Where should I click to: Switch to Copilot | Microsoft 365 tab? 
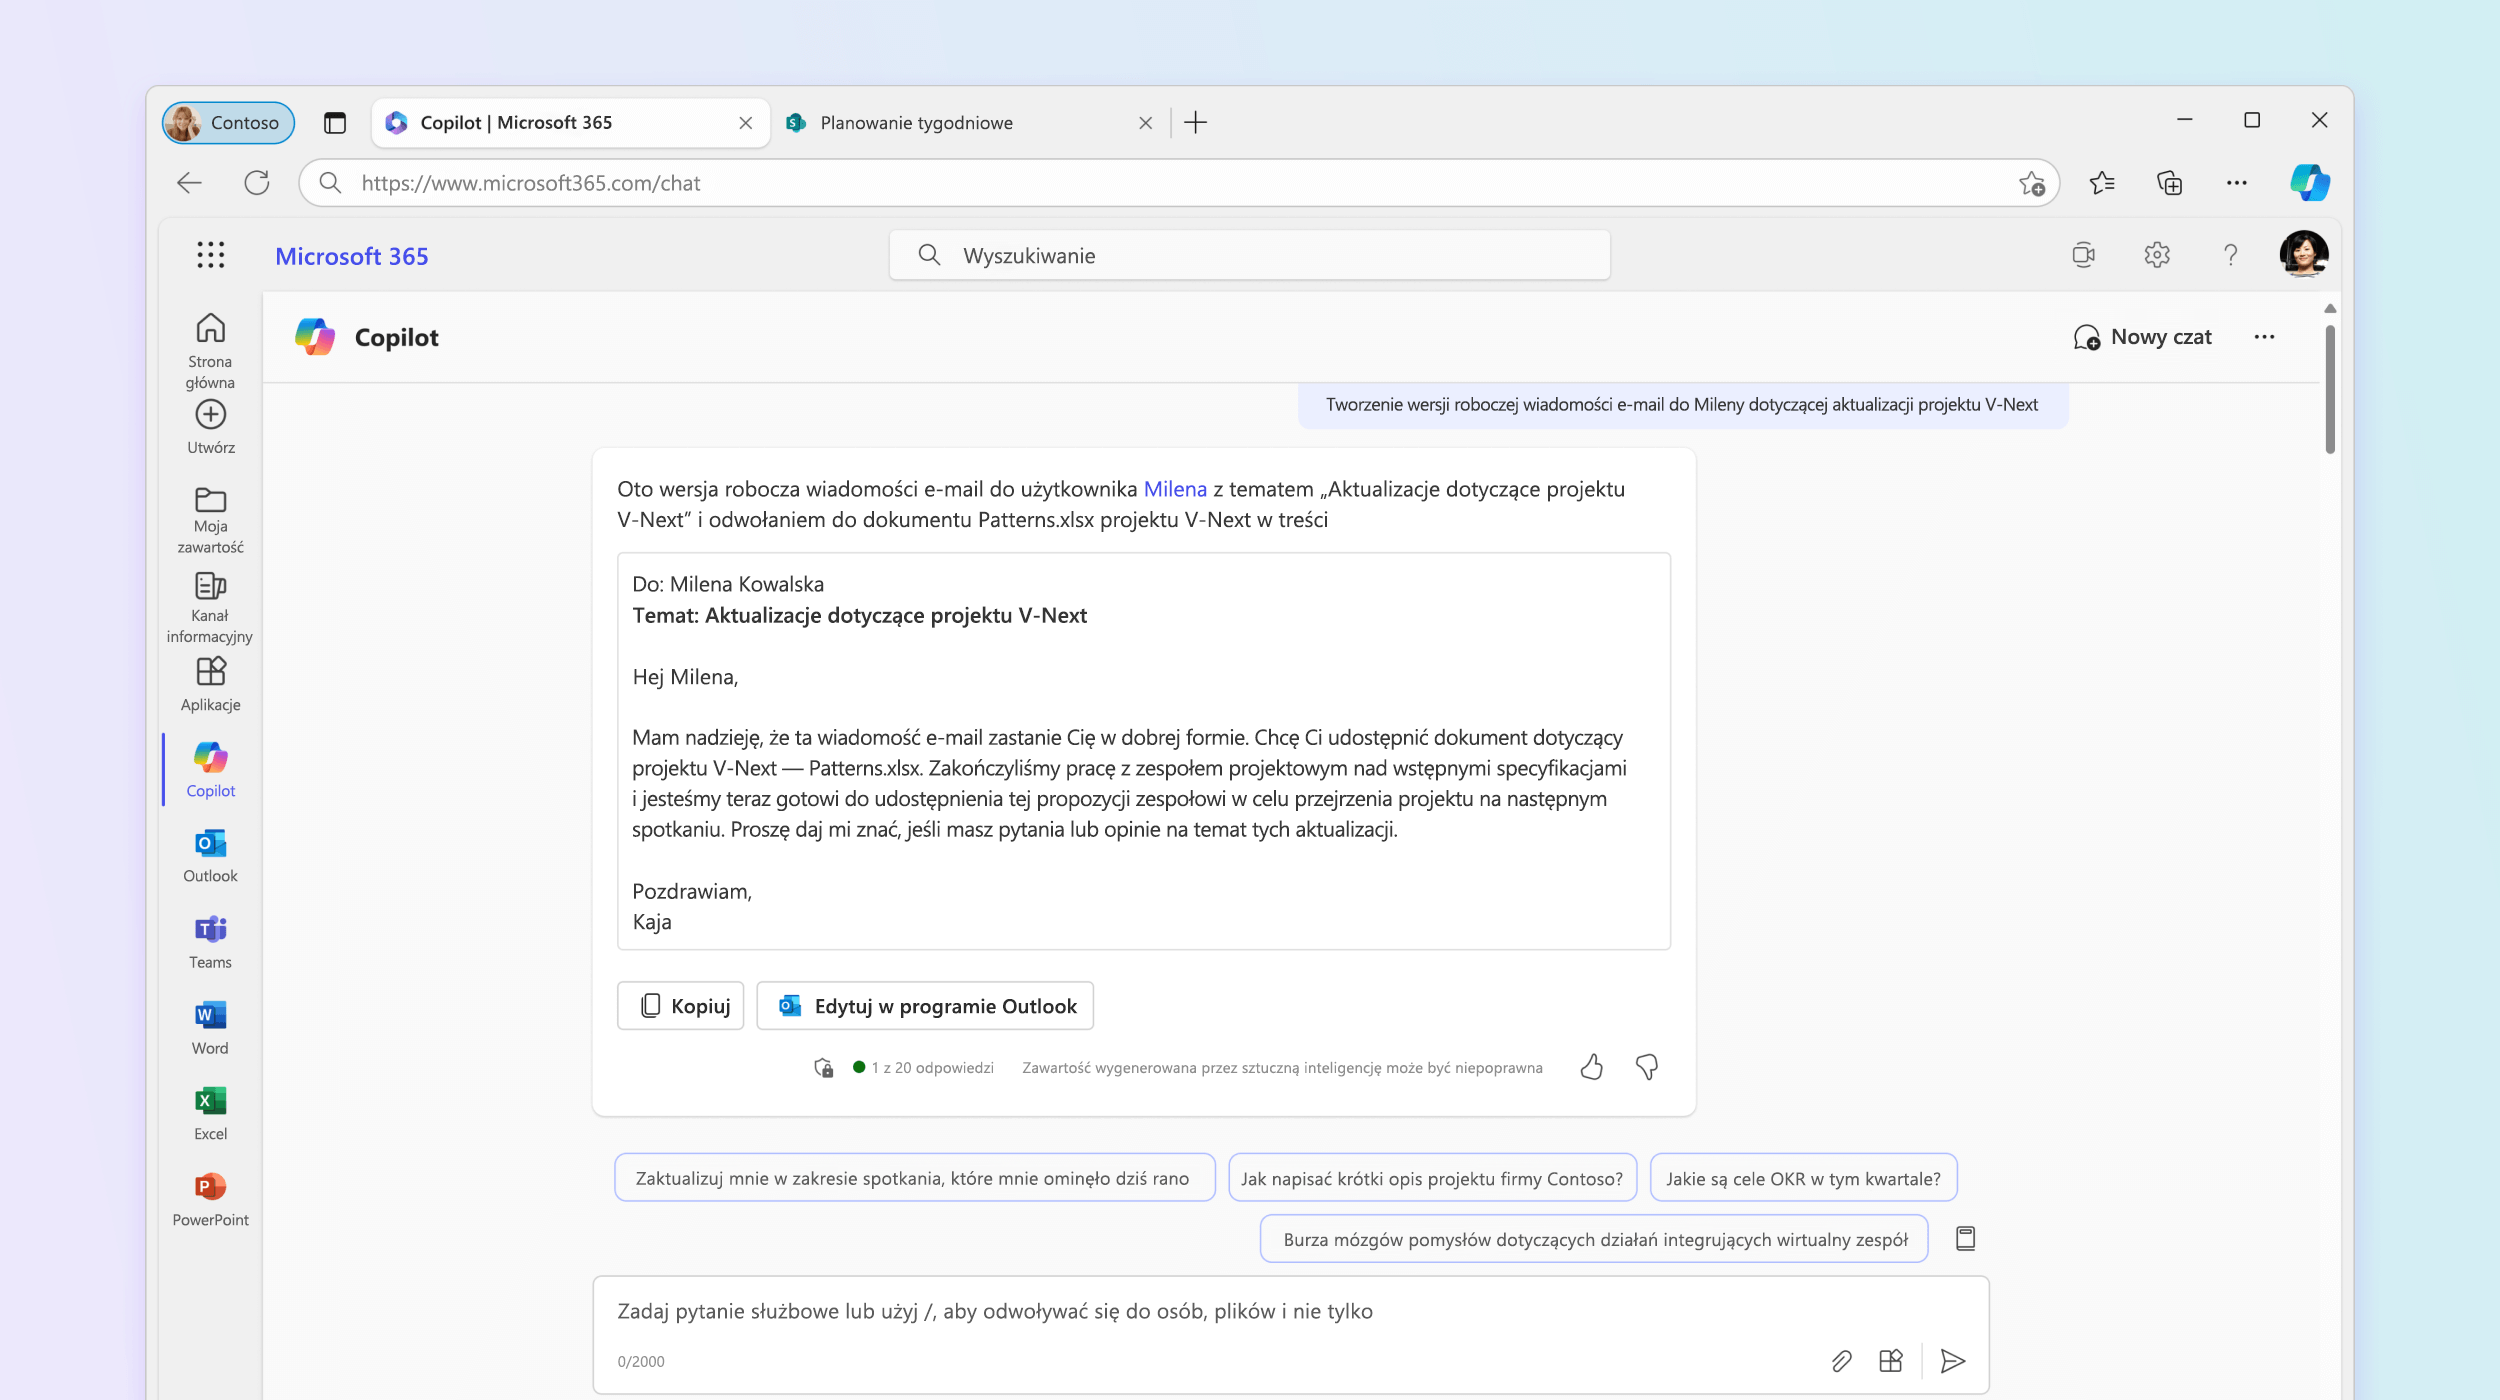[x=570, y=123]
